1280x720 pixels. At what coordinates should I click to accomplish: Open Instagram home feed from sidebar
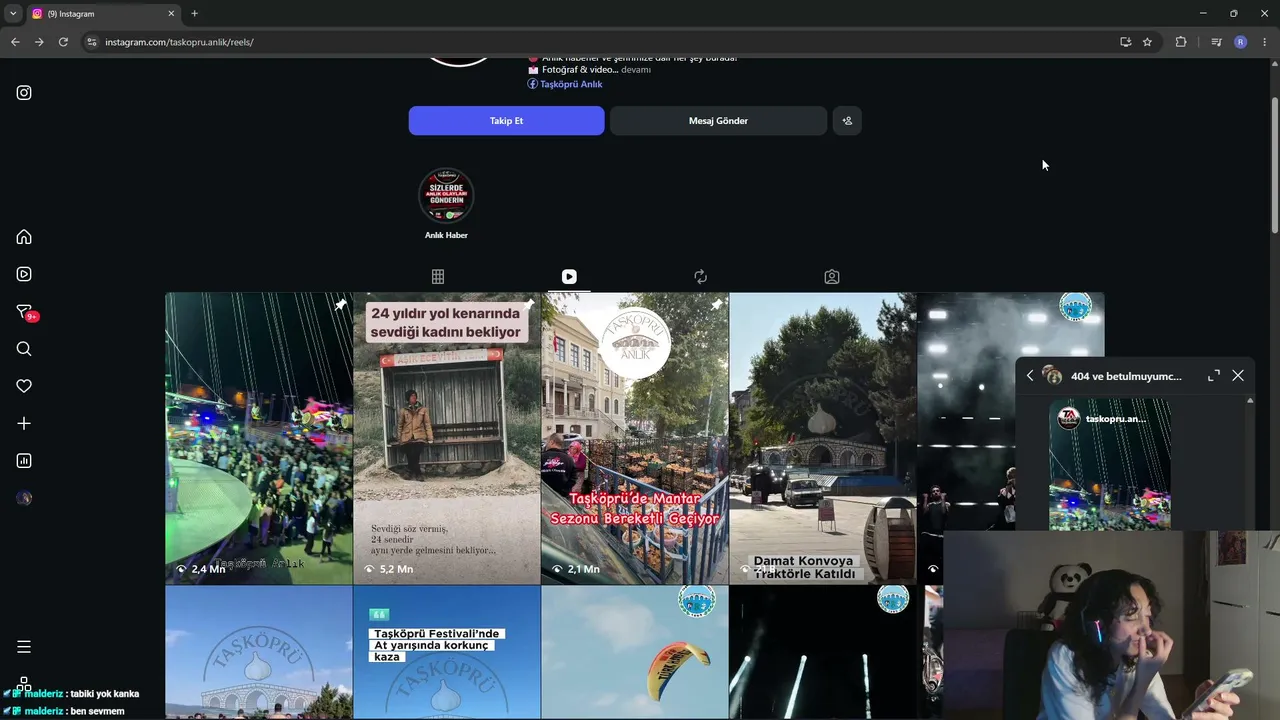point(24,237)
